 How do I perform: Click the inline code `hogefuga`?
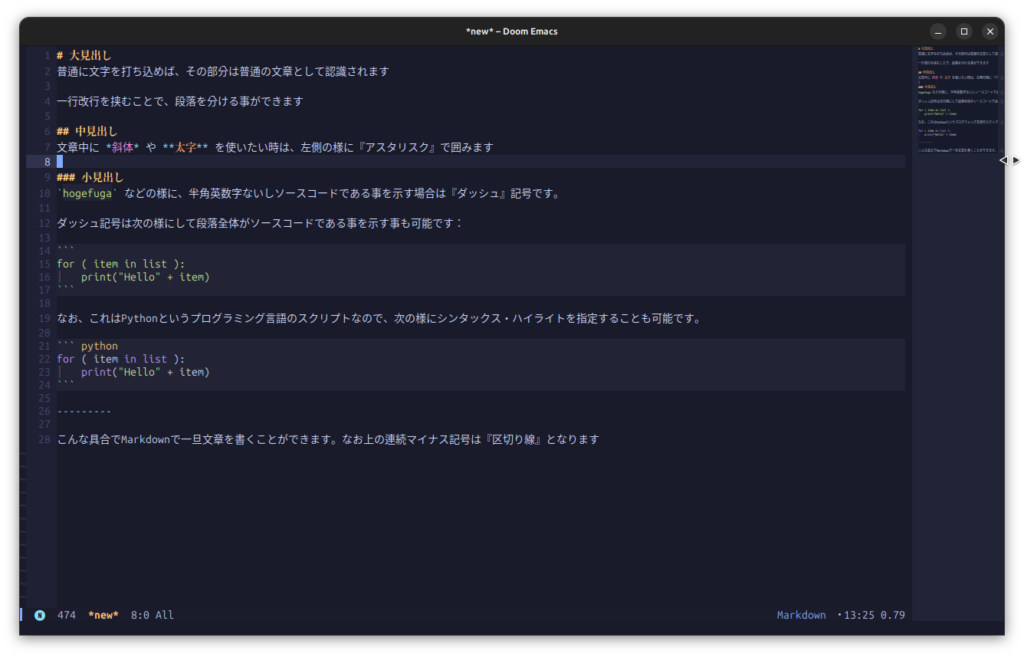pos(87,193)
